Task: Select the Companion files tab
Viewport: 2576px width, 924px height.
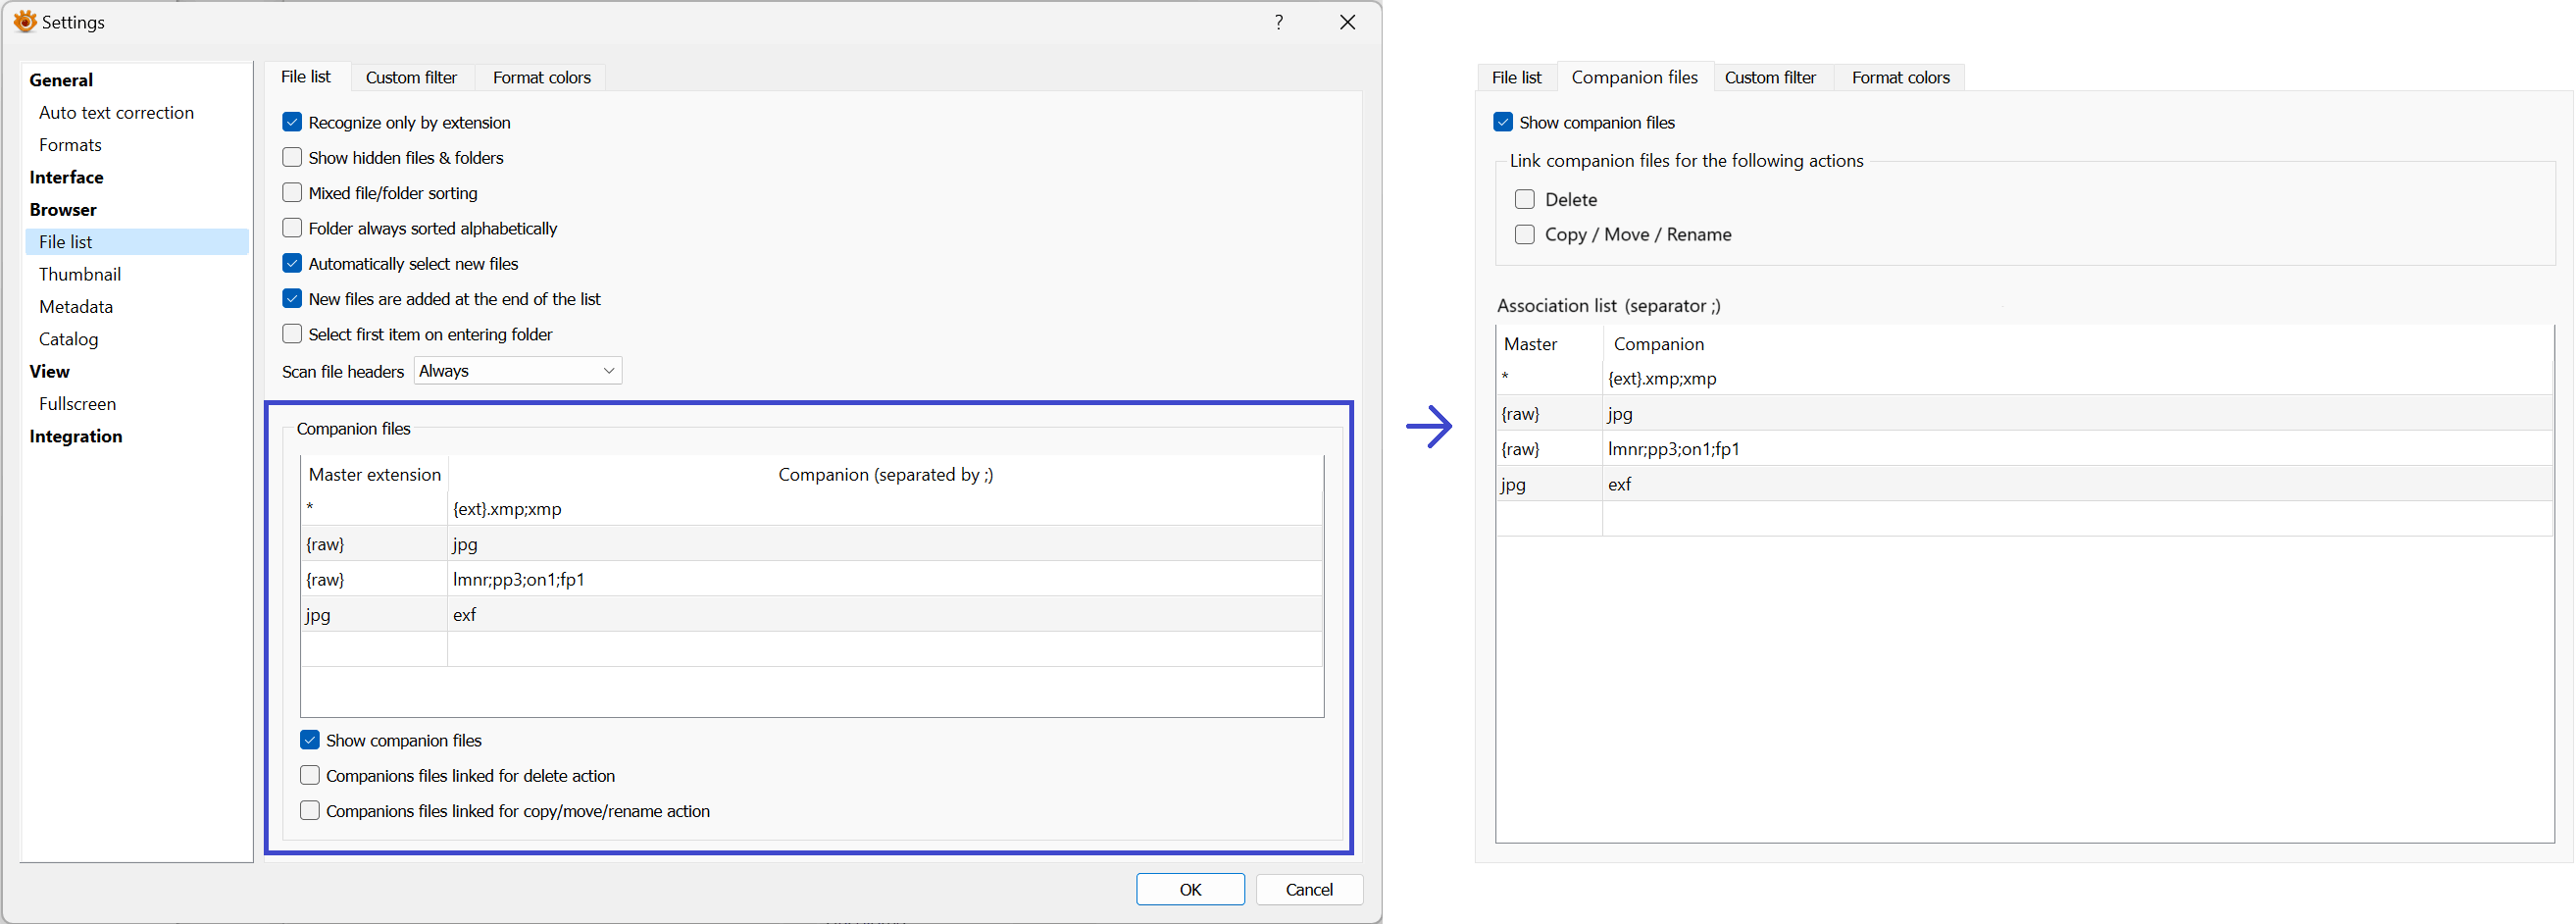Action: (1634, 78)
